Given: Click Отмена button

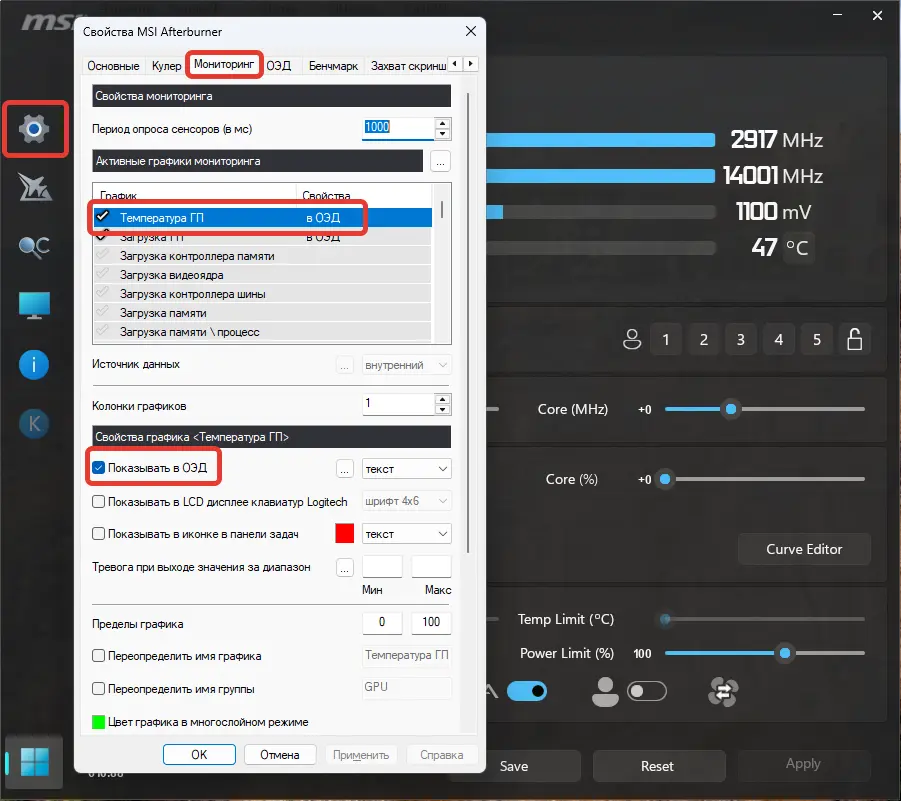Looking at the screenshot, I should pos(280,754).
